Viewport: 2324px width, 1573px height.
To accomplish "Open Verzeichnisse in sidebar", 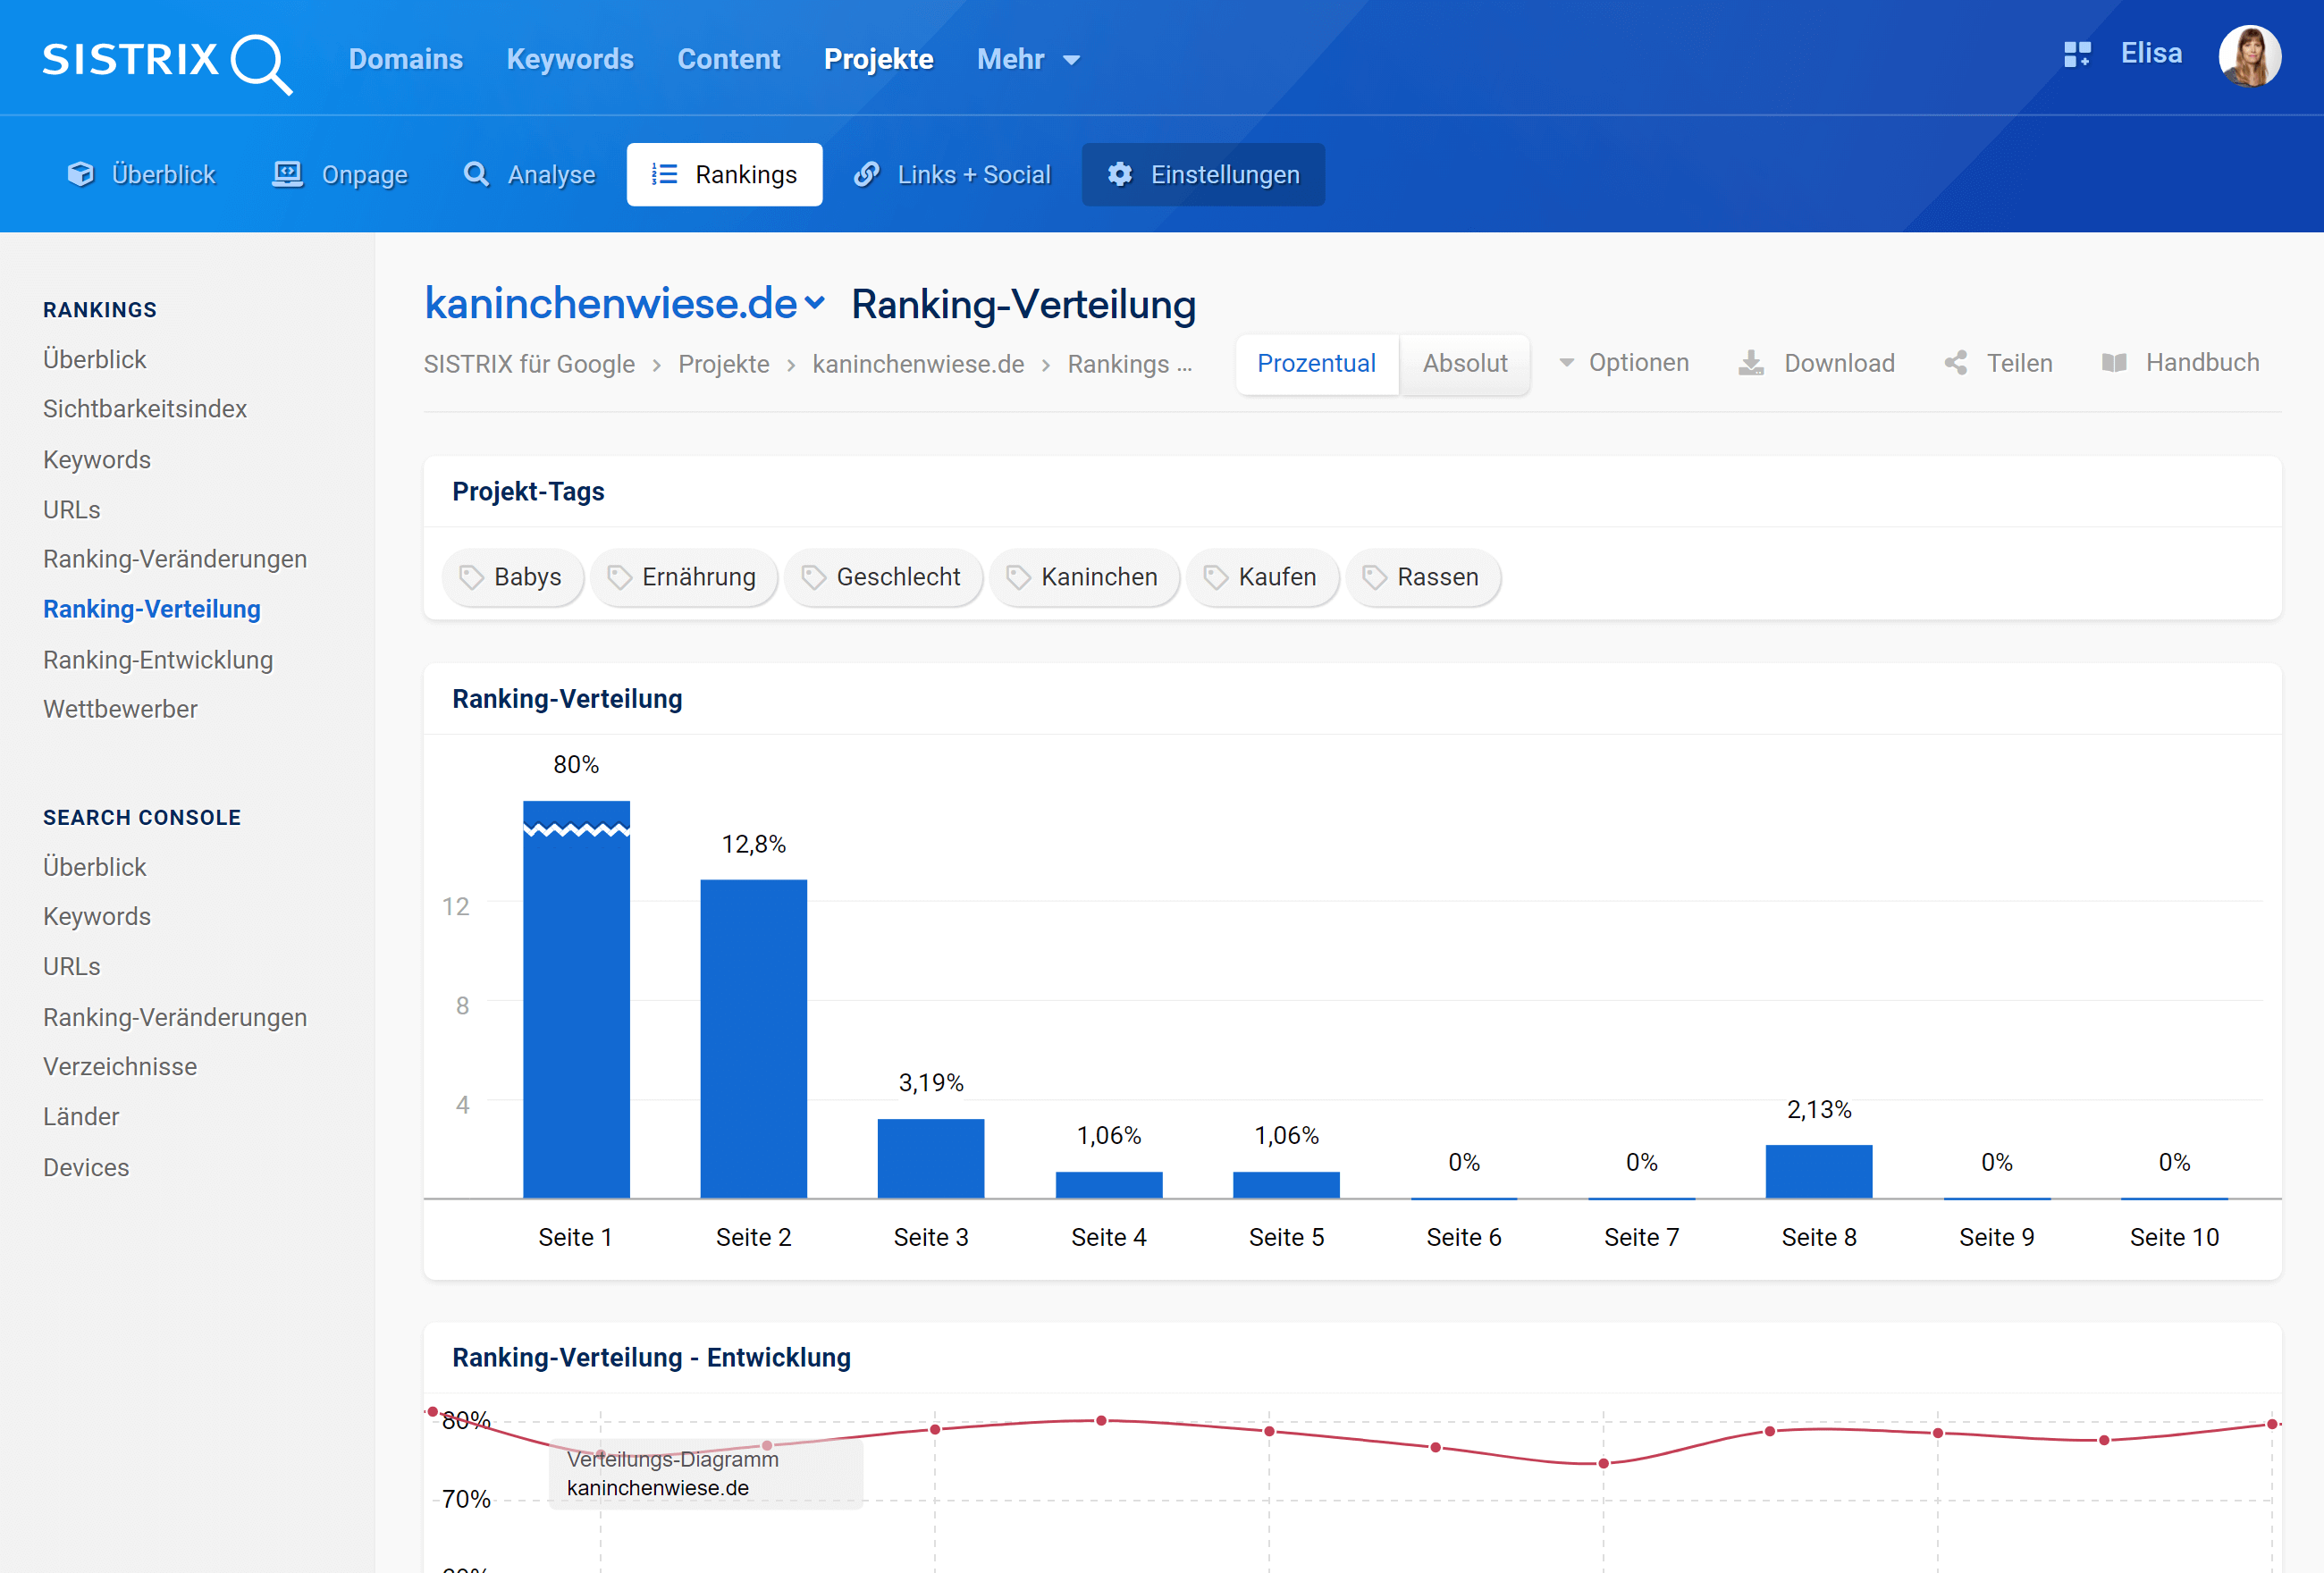I will (120, 1066).
